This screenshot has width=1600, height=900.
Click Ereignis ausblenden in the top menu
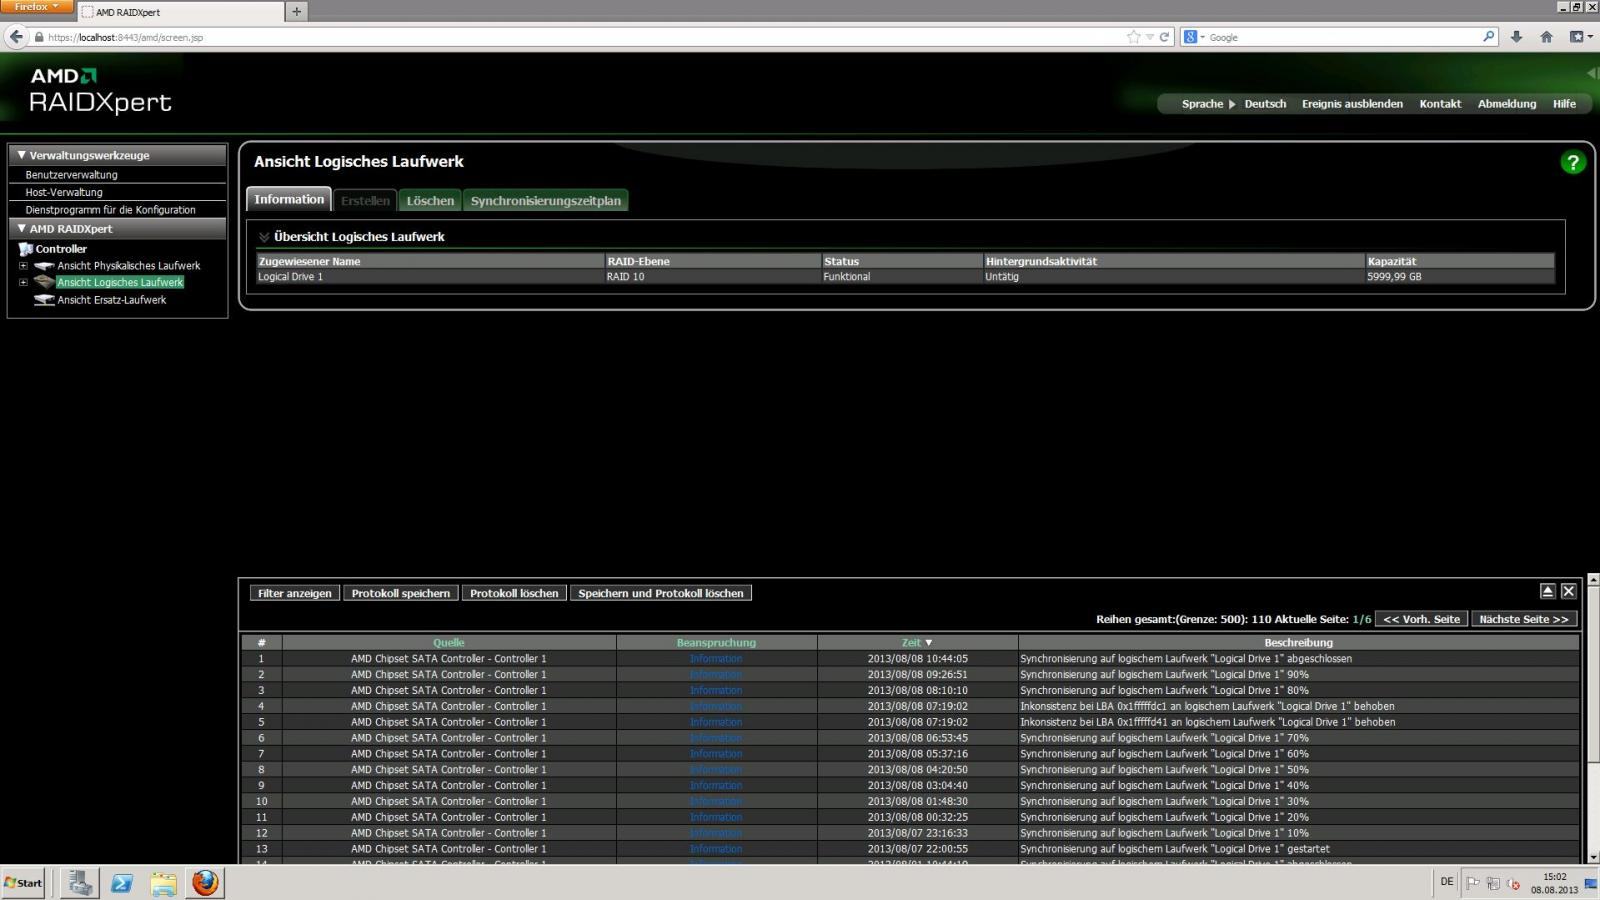1352,104
